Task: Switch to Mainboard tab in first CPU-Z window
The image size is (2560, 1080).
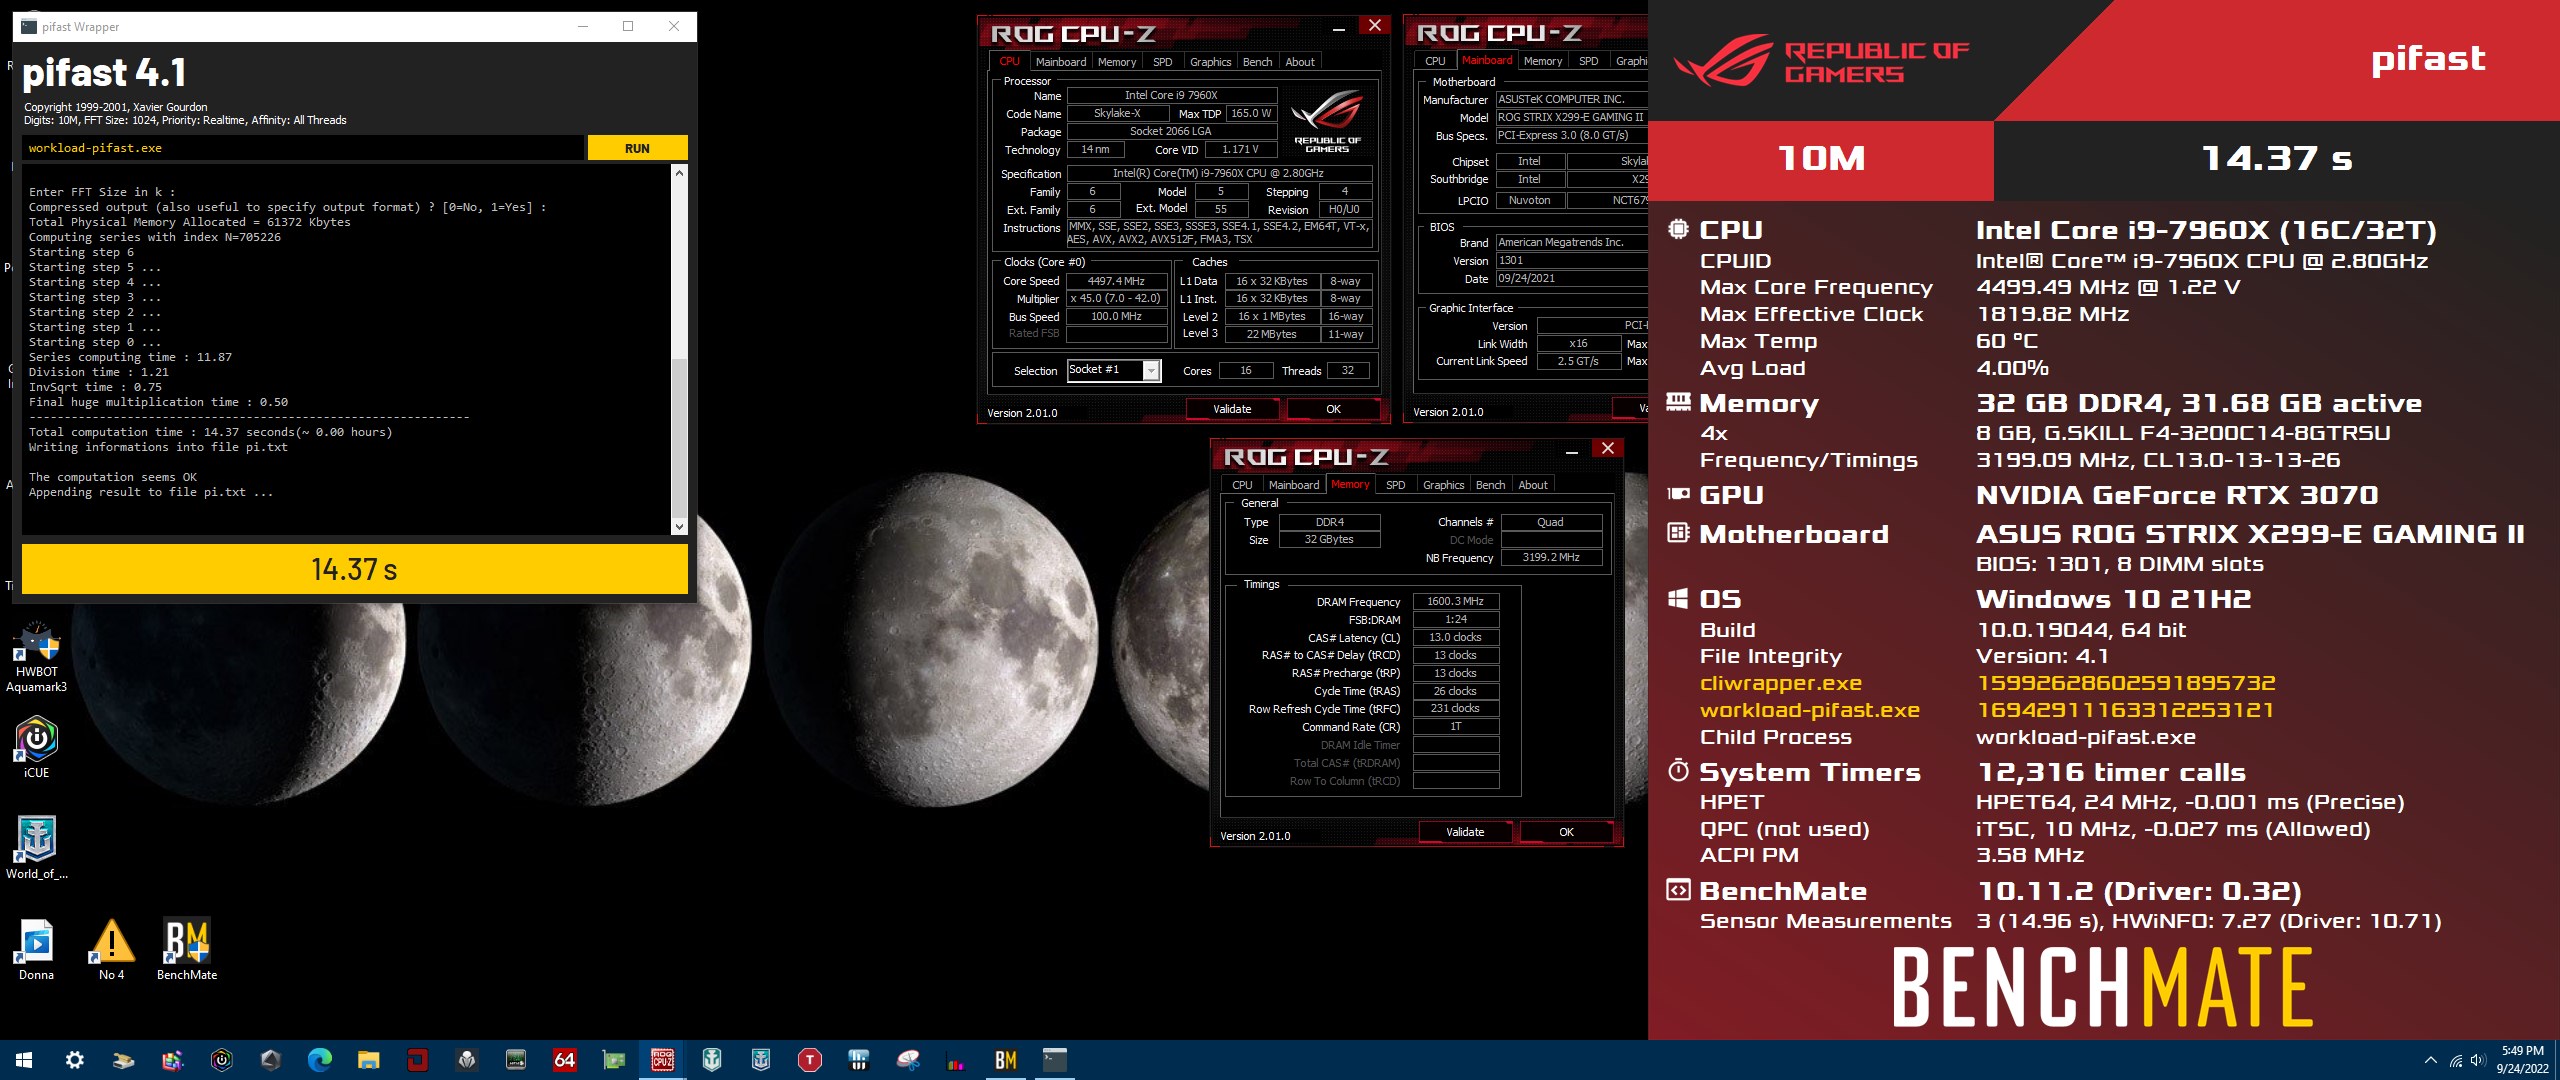Action: tap(1060, 62)
